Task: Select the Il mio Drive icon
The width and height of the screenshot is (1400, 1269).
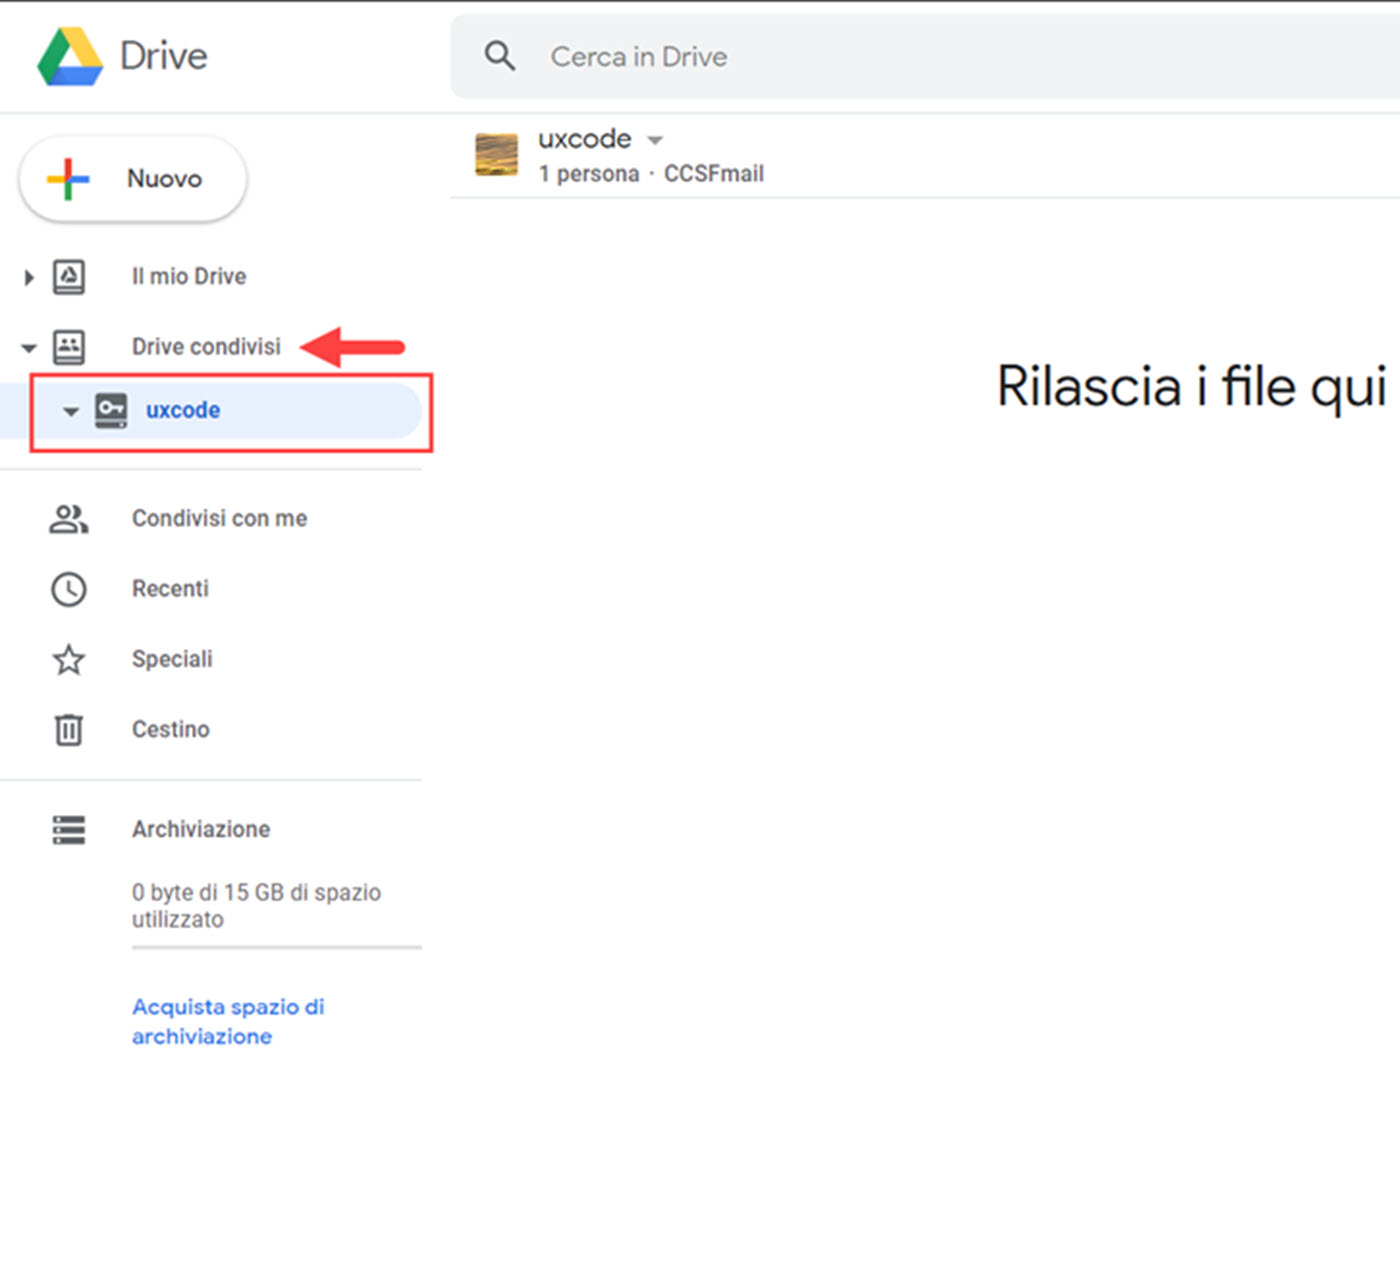Action: pyautogui.click(x=67, y=277)
